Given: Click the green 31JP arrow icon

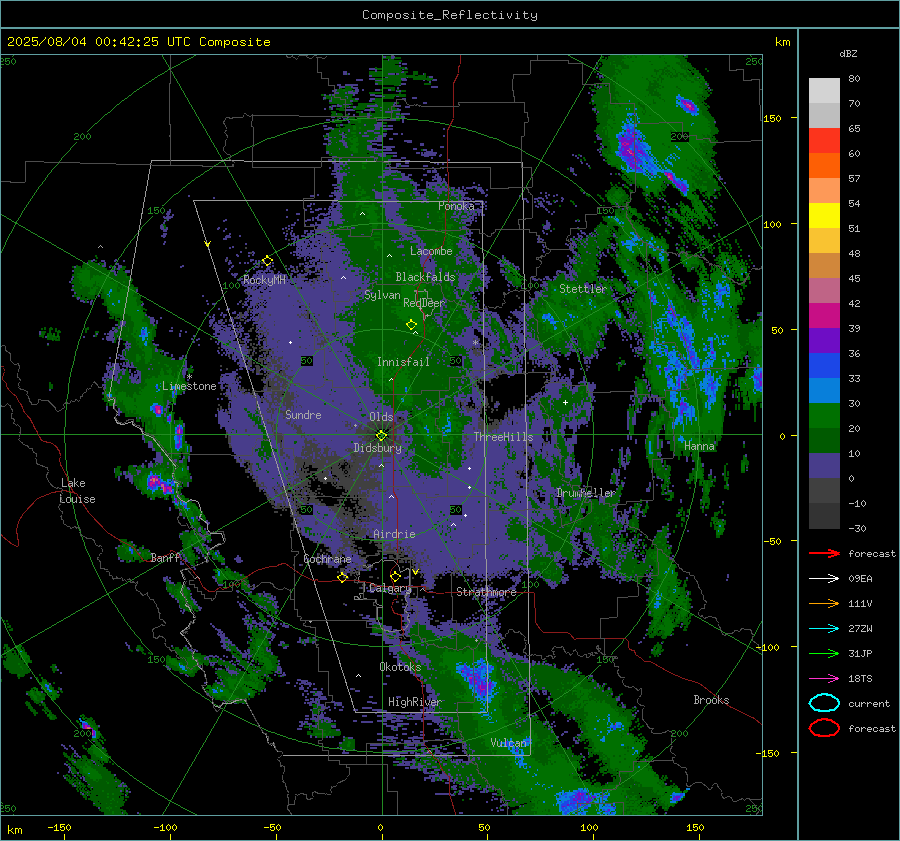Looking at the screenshot, I should [x=824, y=653].
